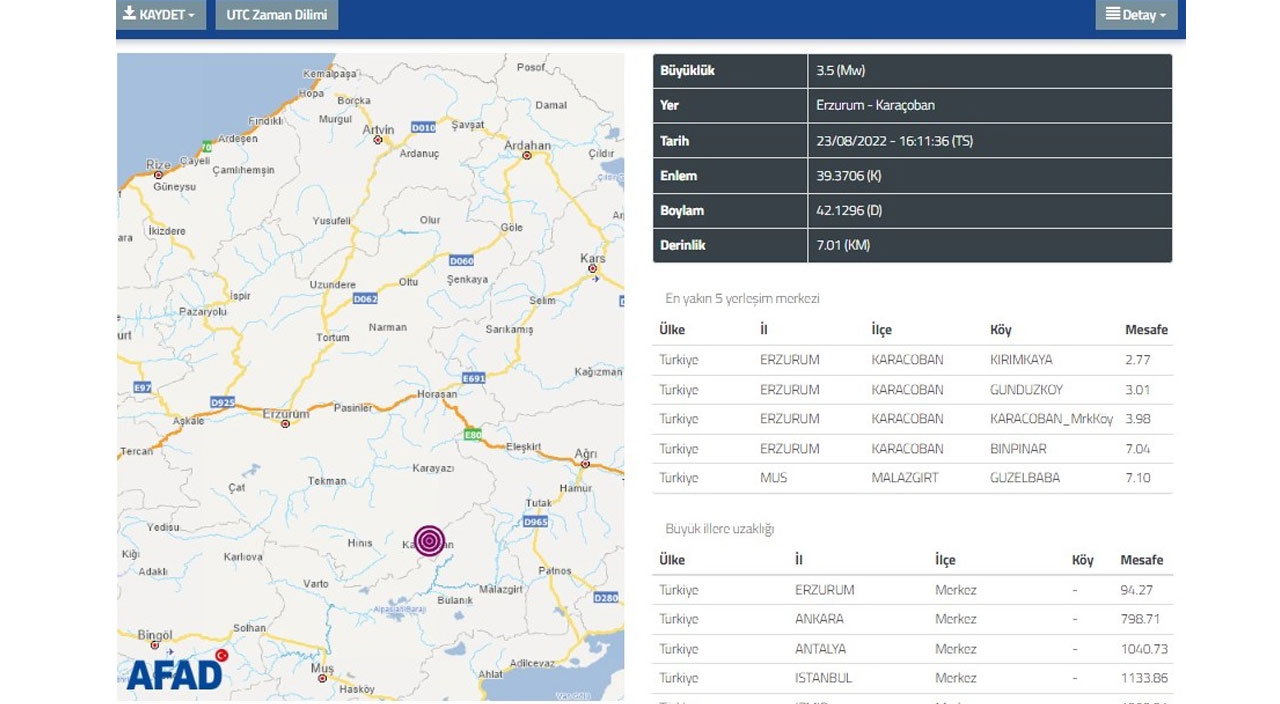Click the D062 road shield near Oltu
Image resolution: width=1280 pixels, height=704 pixels.
(365, 299)
